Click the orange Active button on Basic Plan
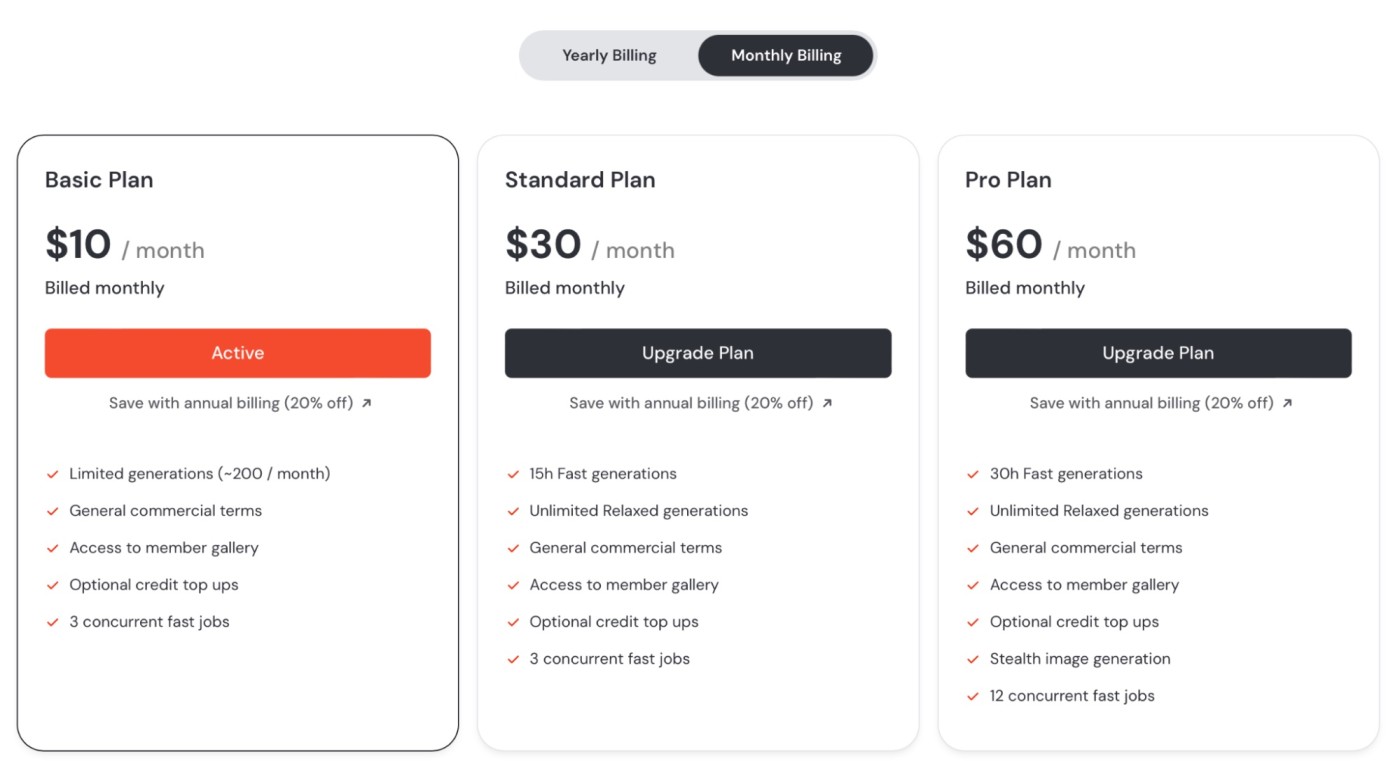Screen dimensions: 1400x761 [238, 353]
